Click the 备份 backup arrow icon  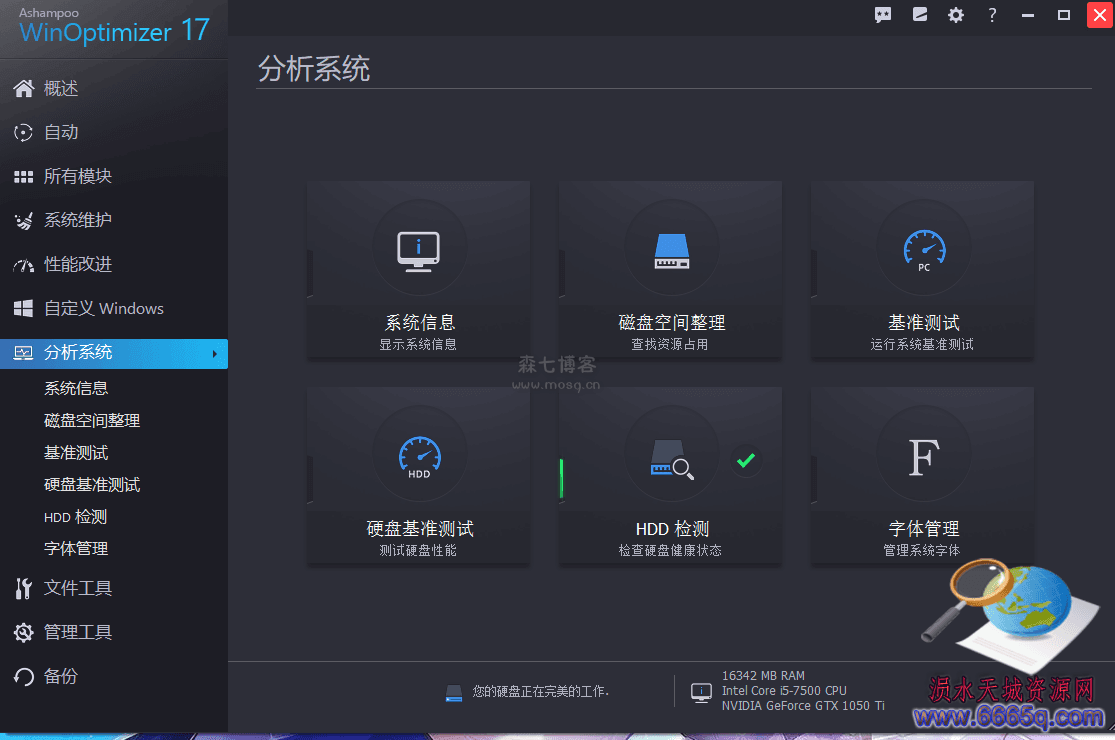23,677
